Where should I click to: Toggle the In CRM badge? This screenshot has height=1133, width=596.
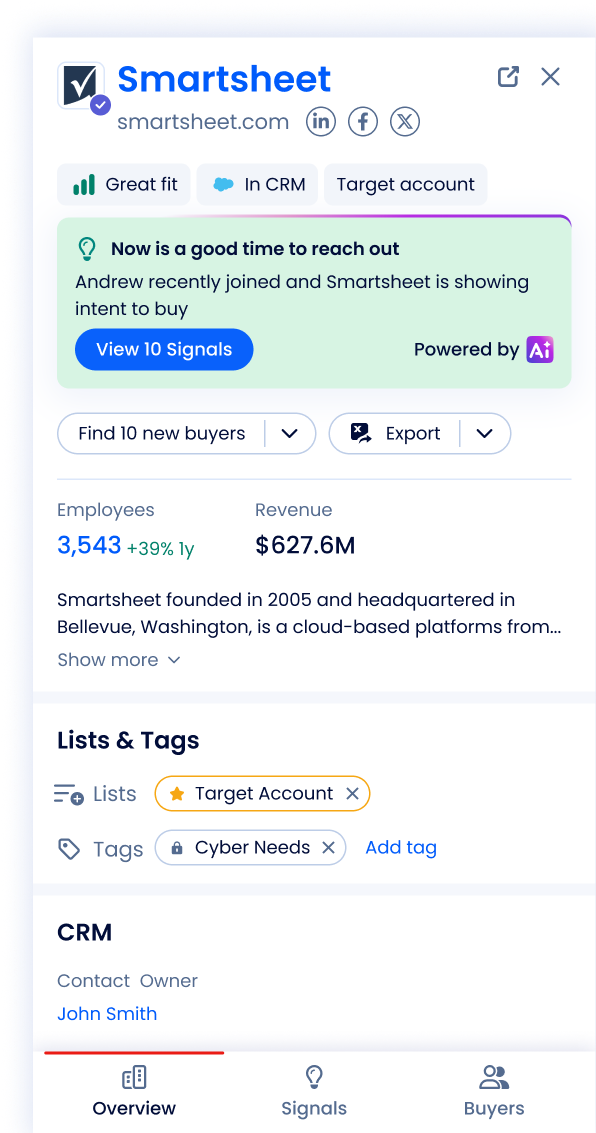[x=257, y=184]
